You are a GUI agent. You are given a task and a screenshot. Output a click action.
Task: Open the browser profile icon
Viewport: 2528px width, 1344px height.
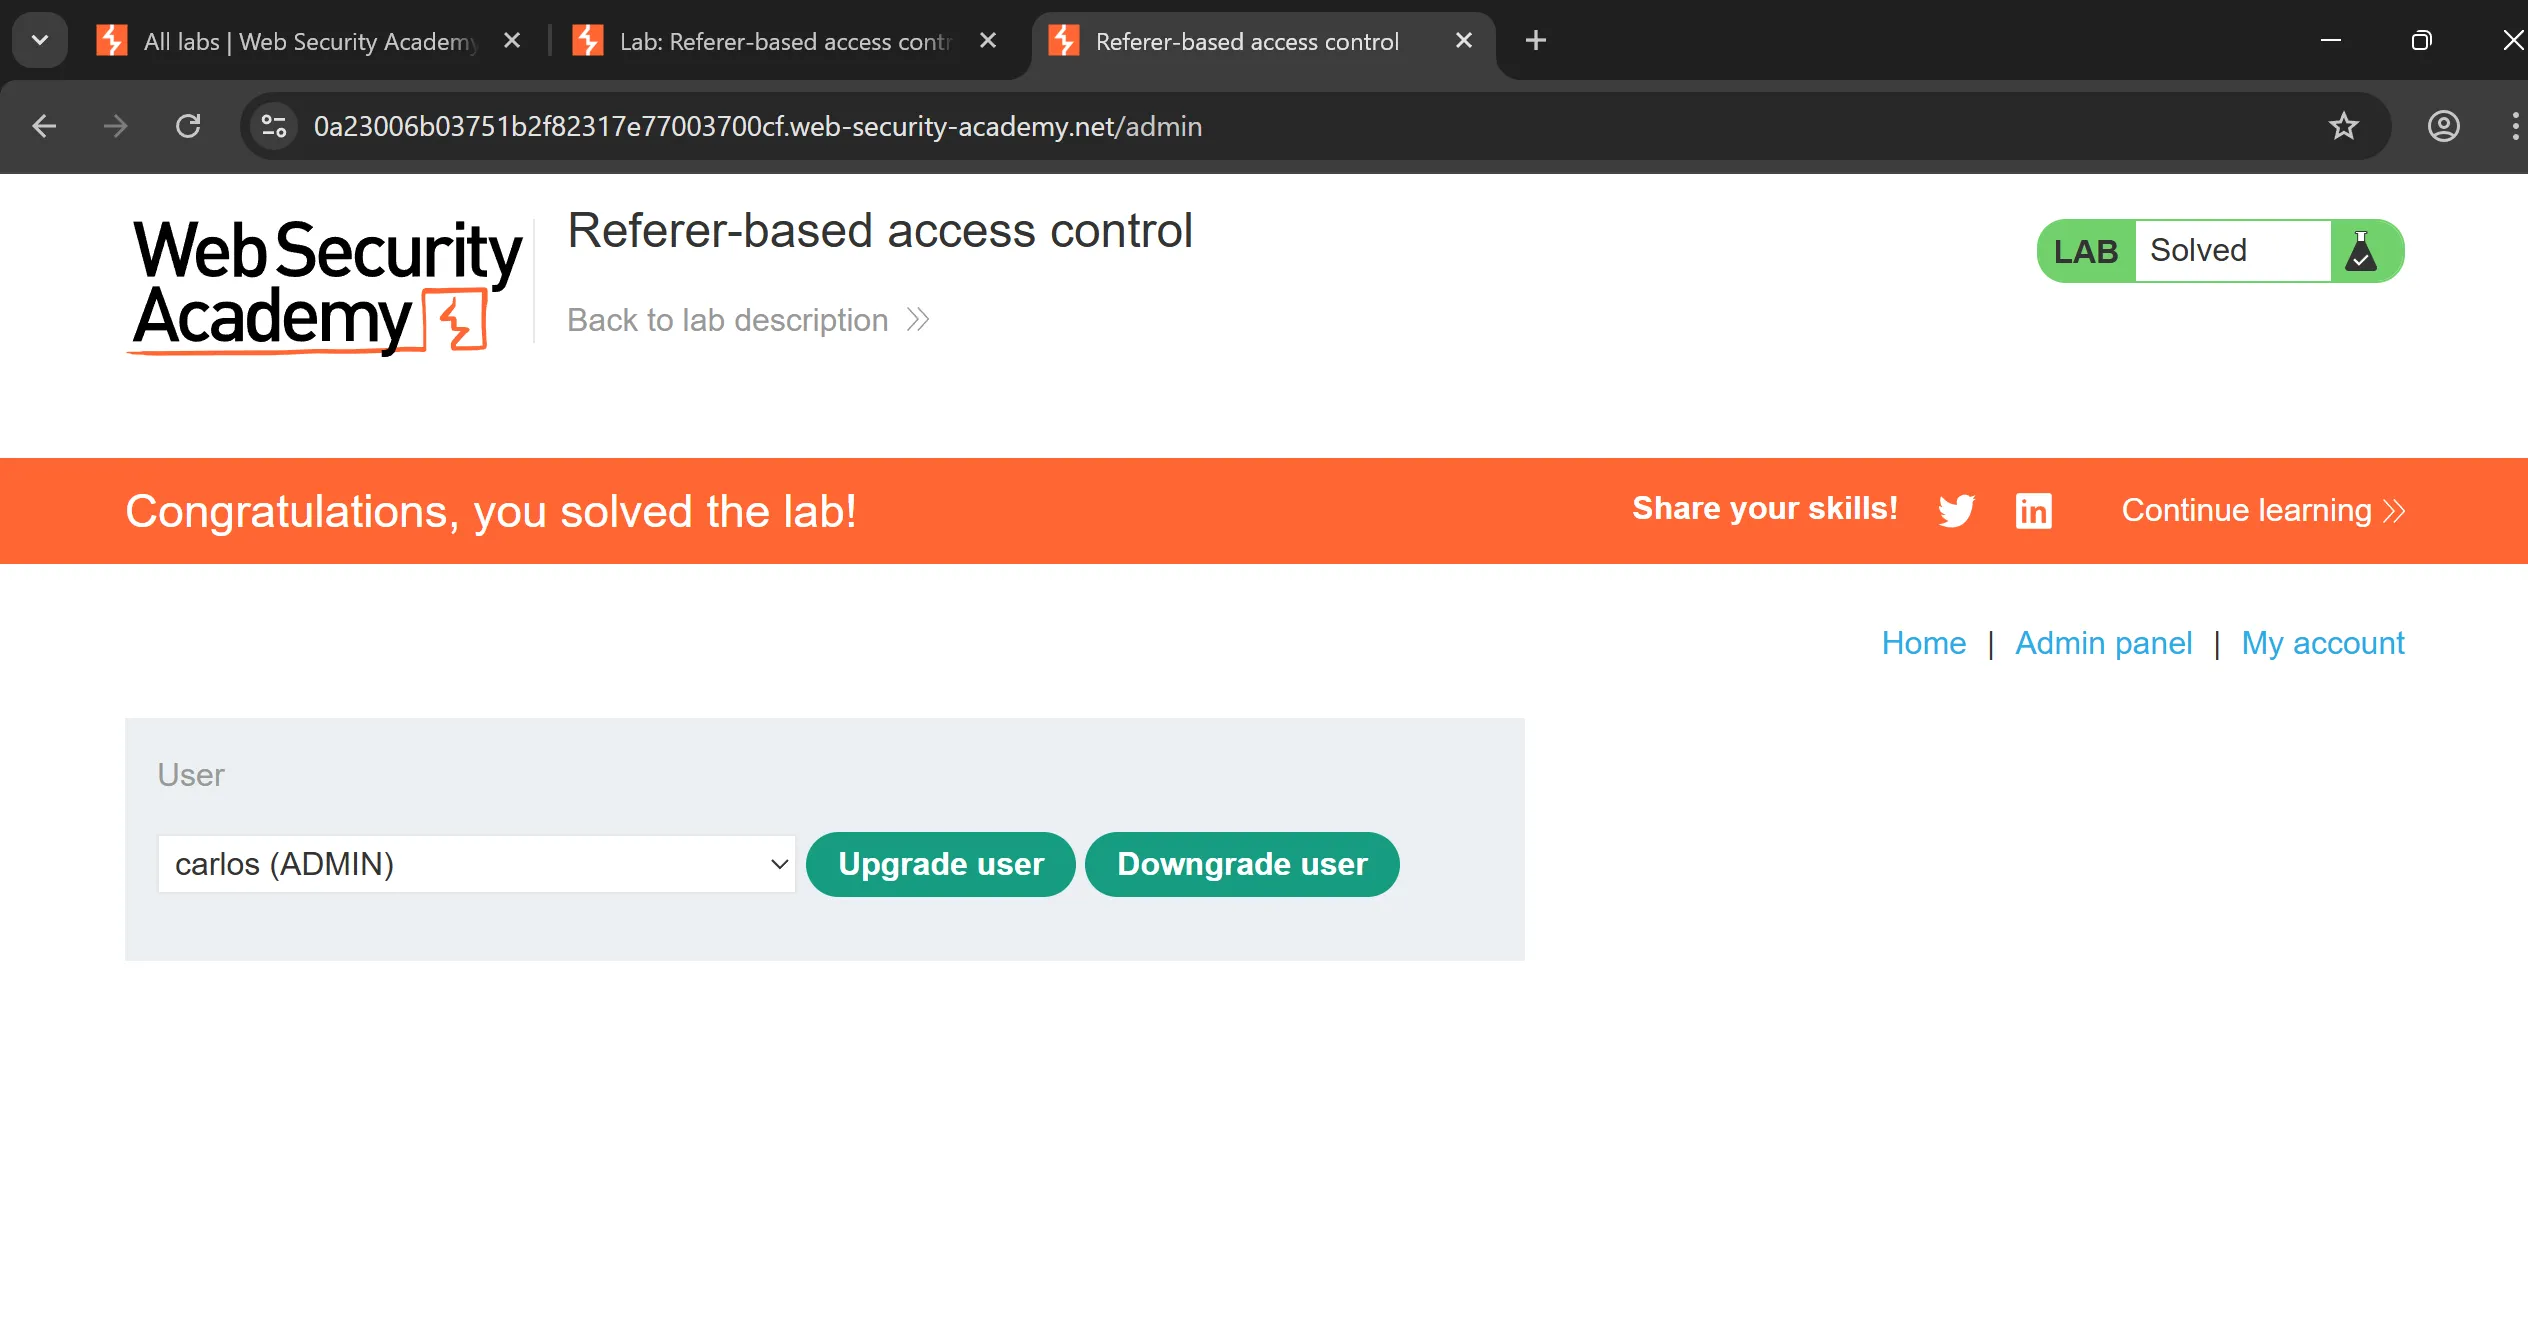2443,127
